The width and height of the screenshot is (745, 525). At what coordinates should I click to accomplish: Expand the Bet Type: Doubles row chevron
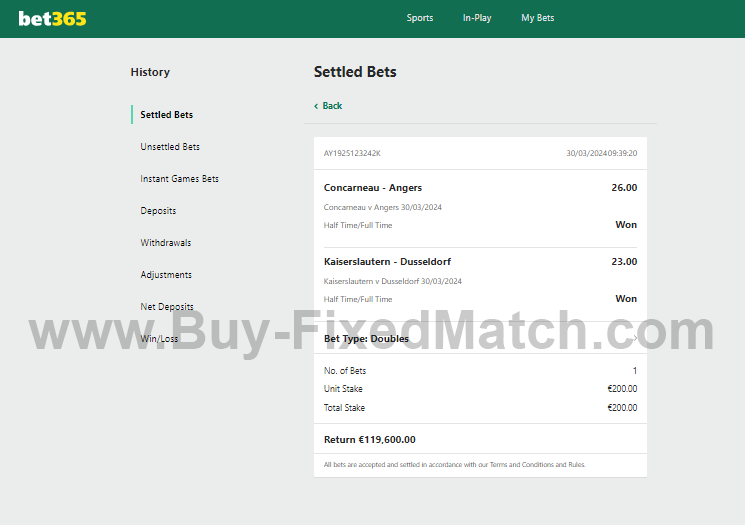coord(634,339)
